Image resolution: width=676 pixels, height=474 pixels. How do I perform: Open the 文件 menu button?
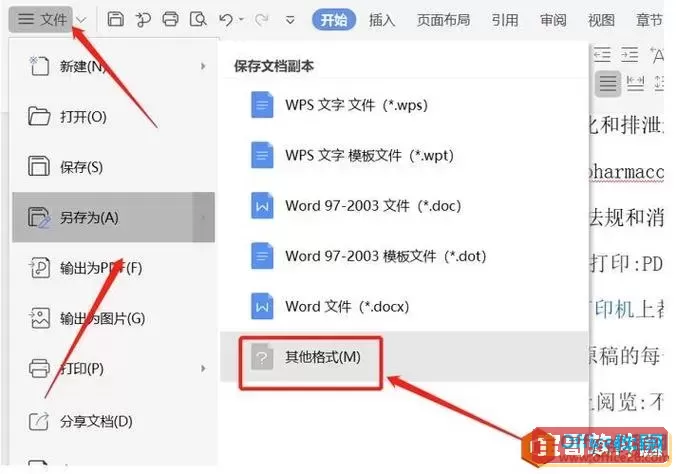(x=41, y=19)
